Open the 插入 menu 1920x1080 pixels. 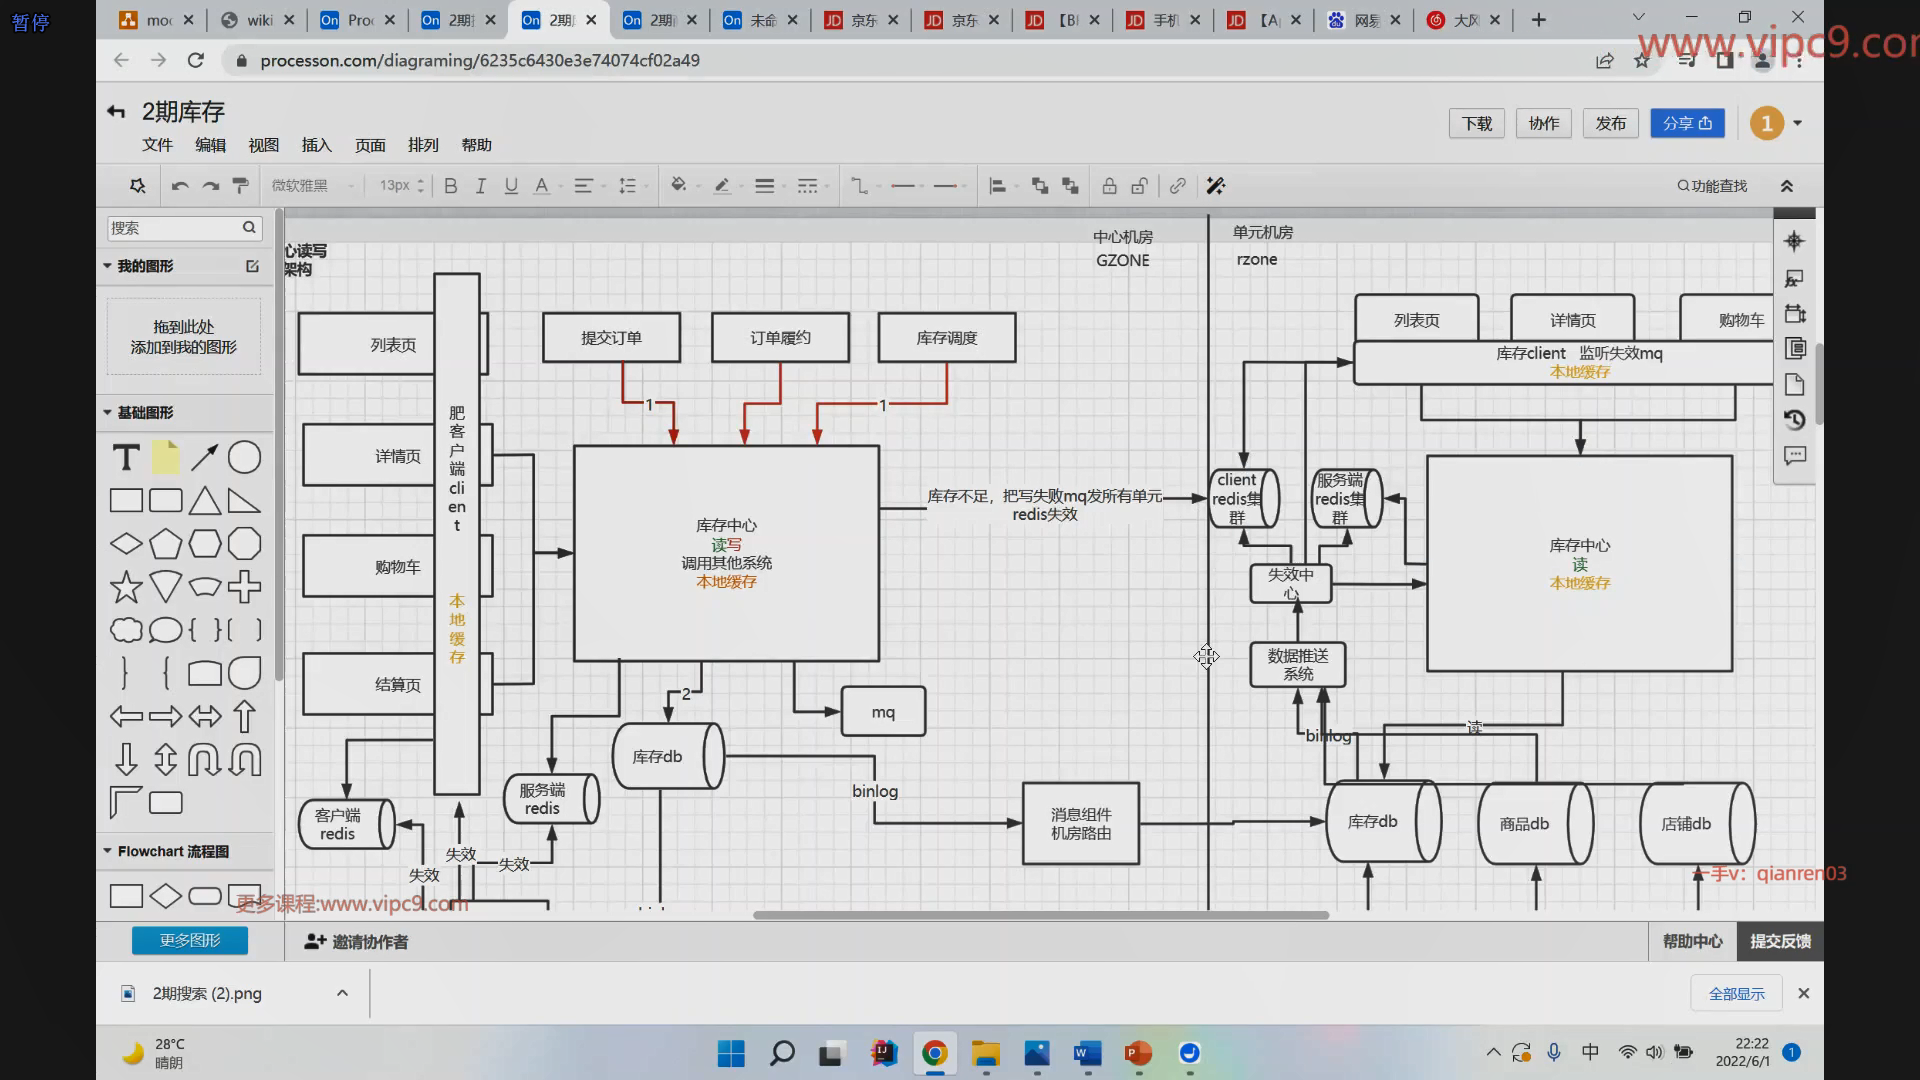316,145
